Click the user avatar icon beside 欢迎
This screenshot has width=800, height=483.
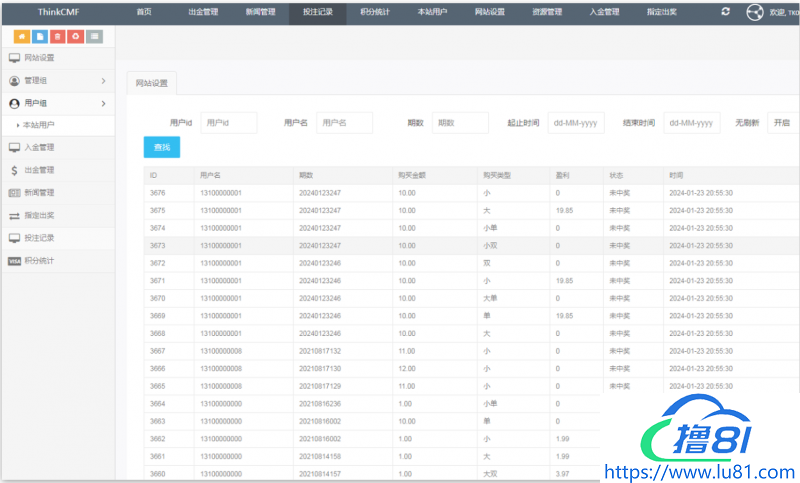coord(755,12)
